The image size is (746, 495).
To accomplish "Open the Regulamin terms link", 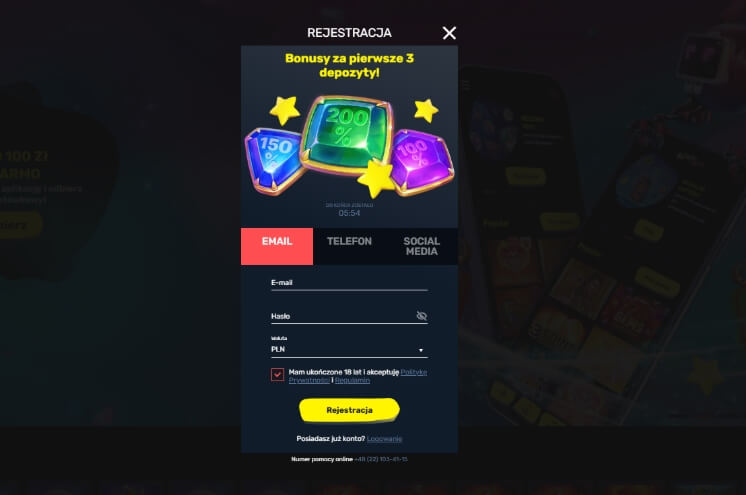I will 352,380.
